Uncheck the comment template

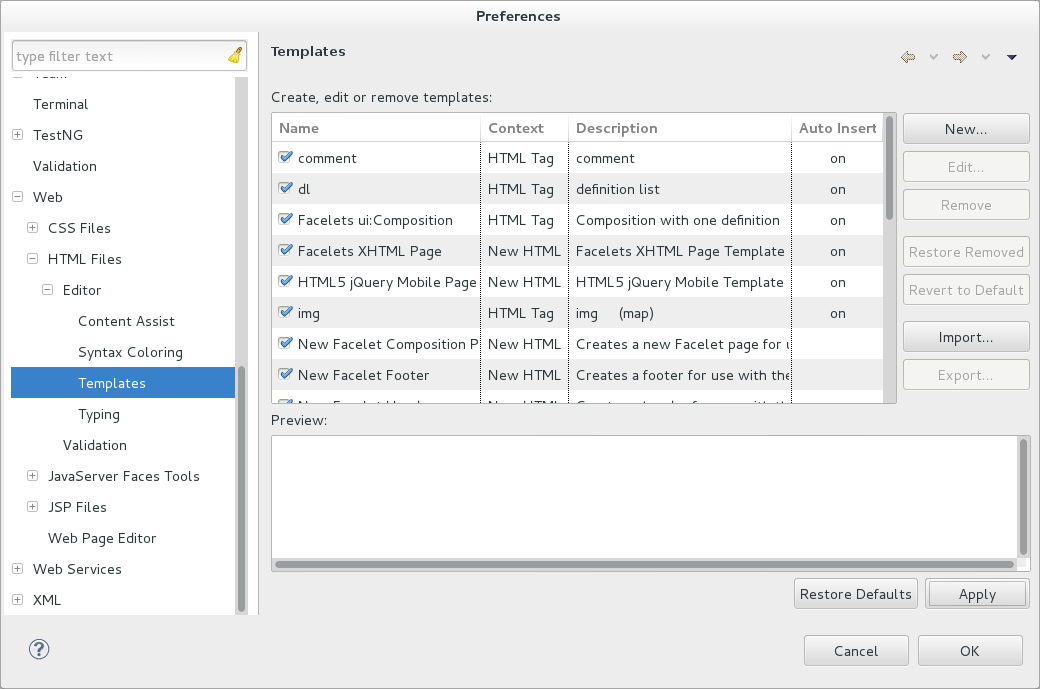(x=284, y=157)
